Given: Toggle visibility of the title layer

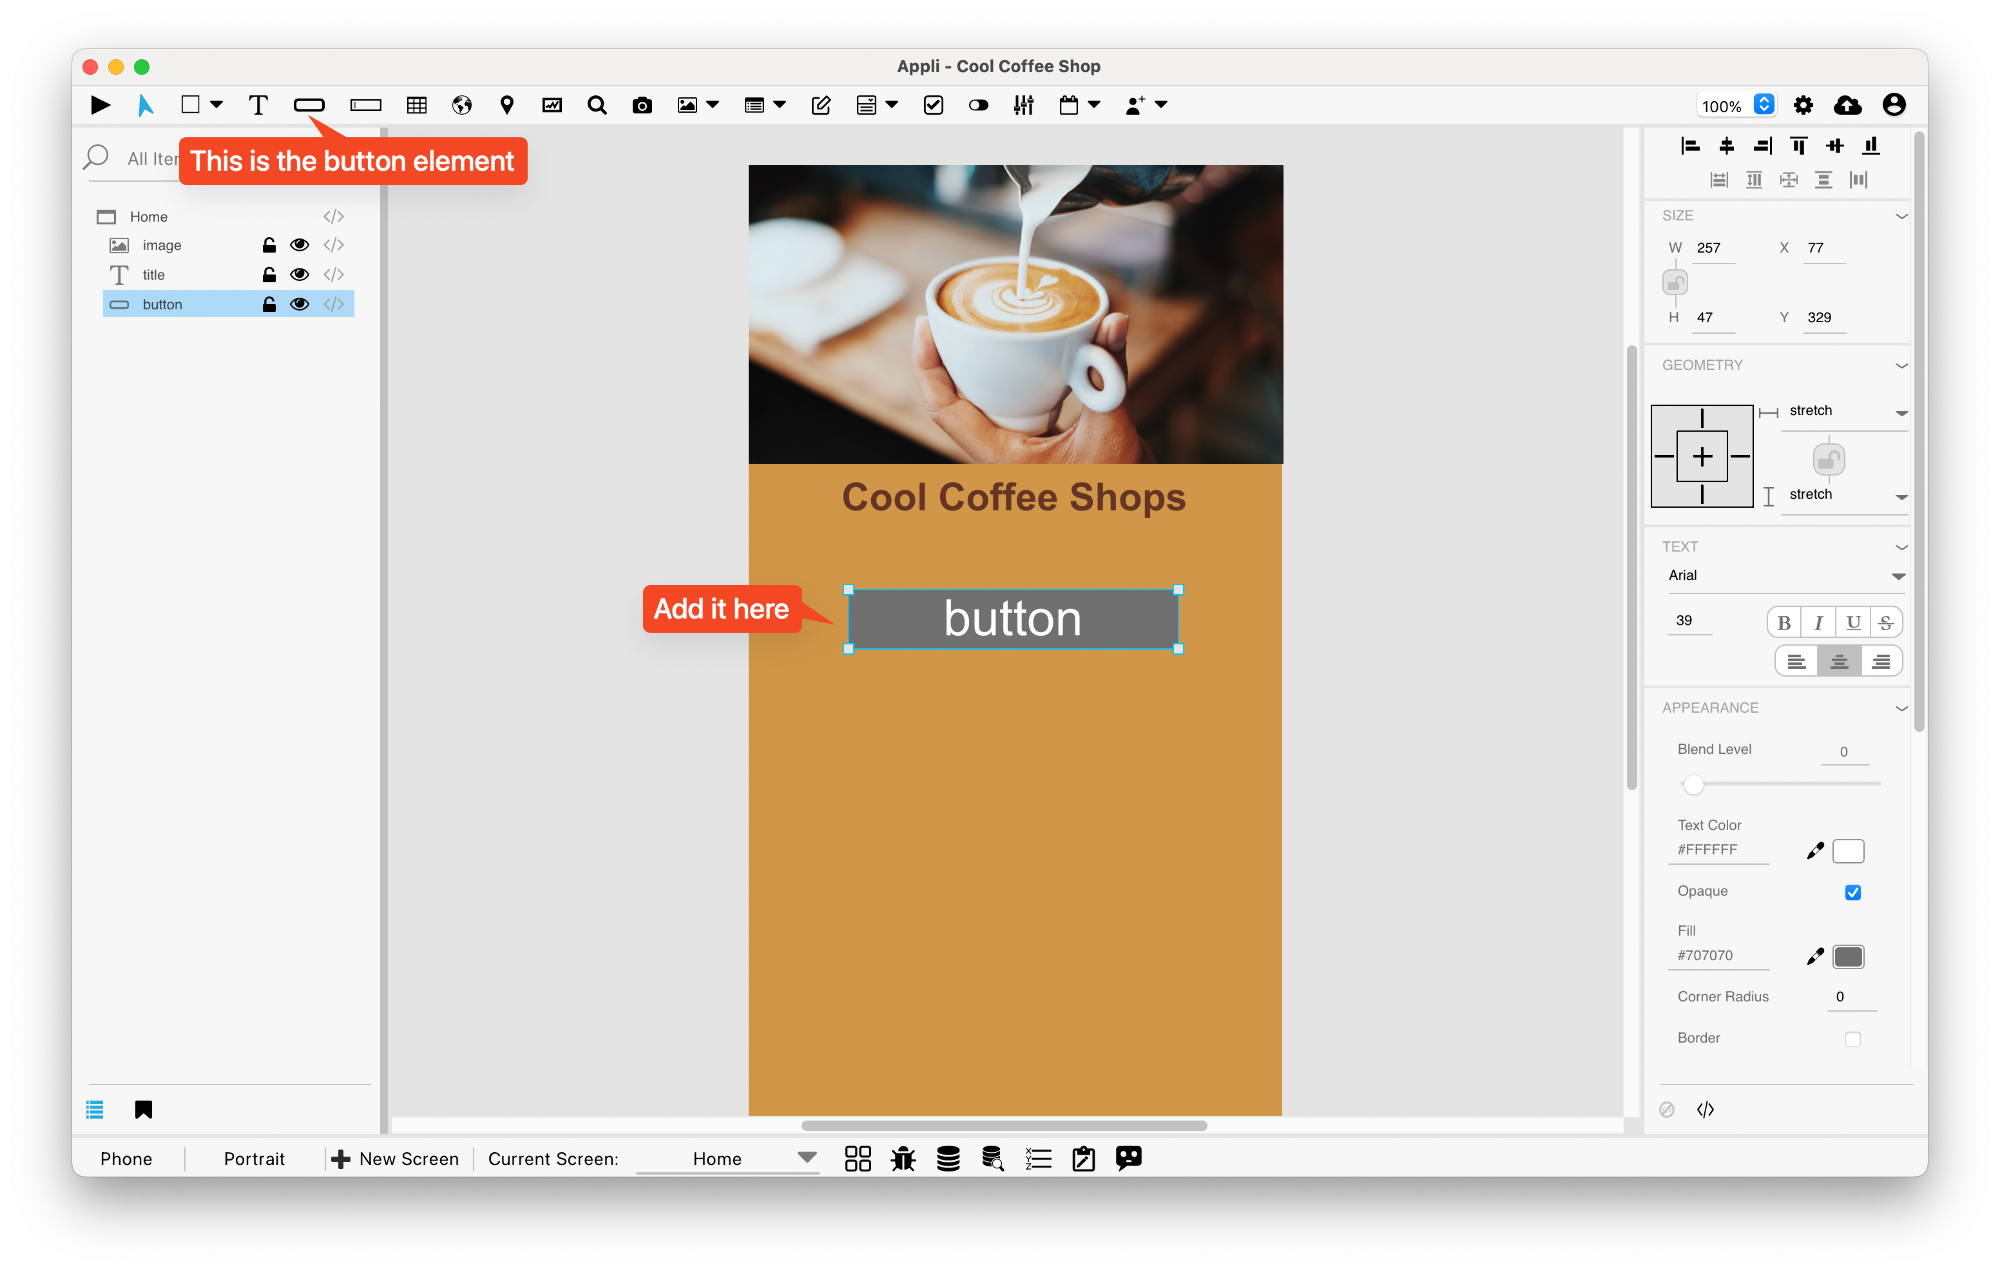Looking at the screenshot, I should coord(297,275).
